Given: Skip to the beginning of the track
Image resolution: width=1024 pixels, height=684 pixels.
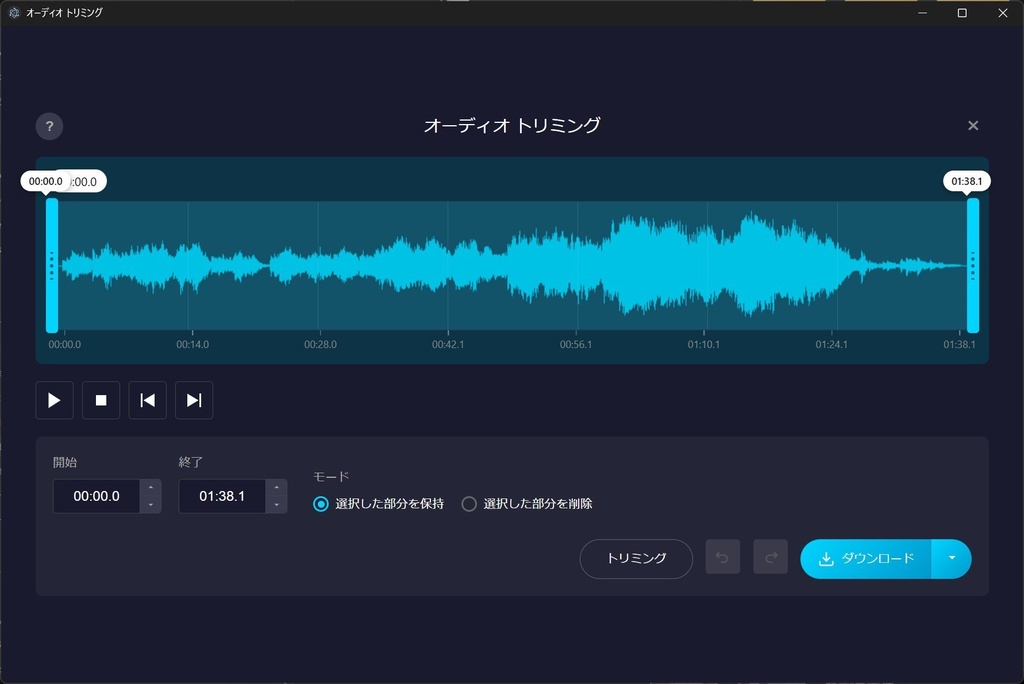Looking at the screenshot, I should (x=147, y=400).
